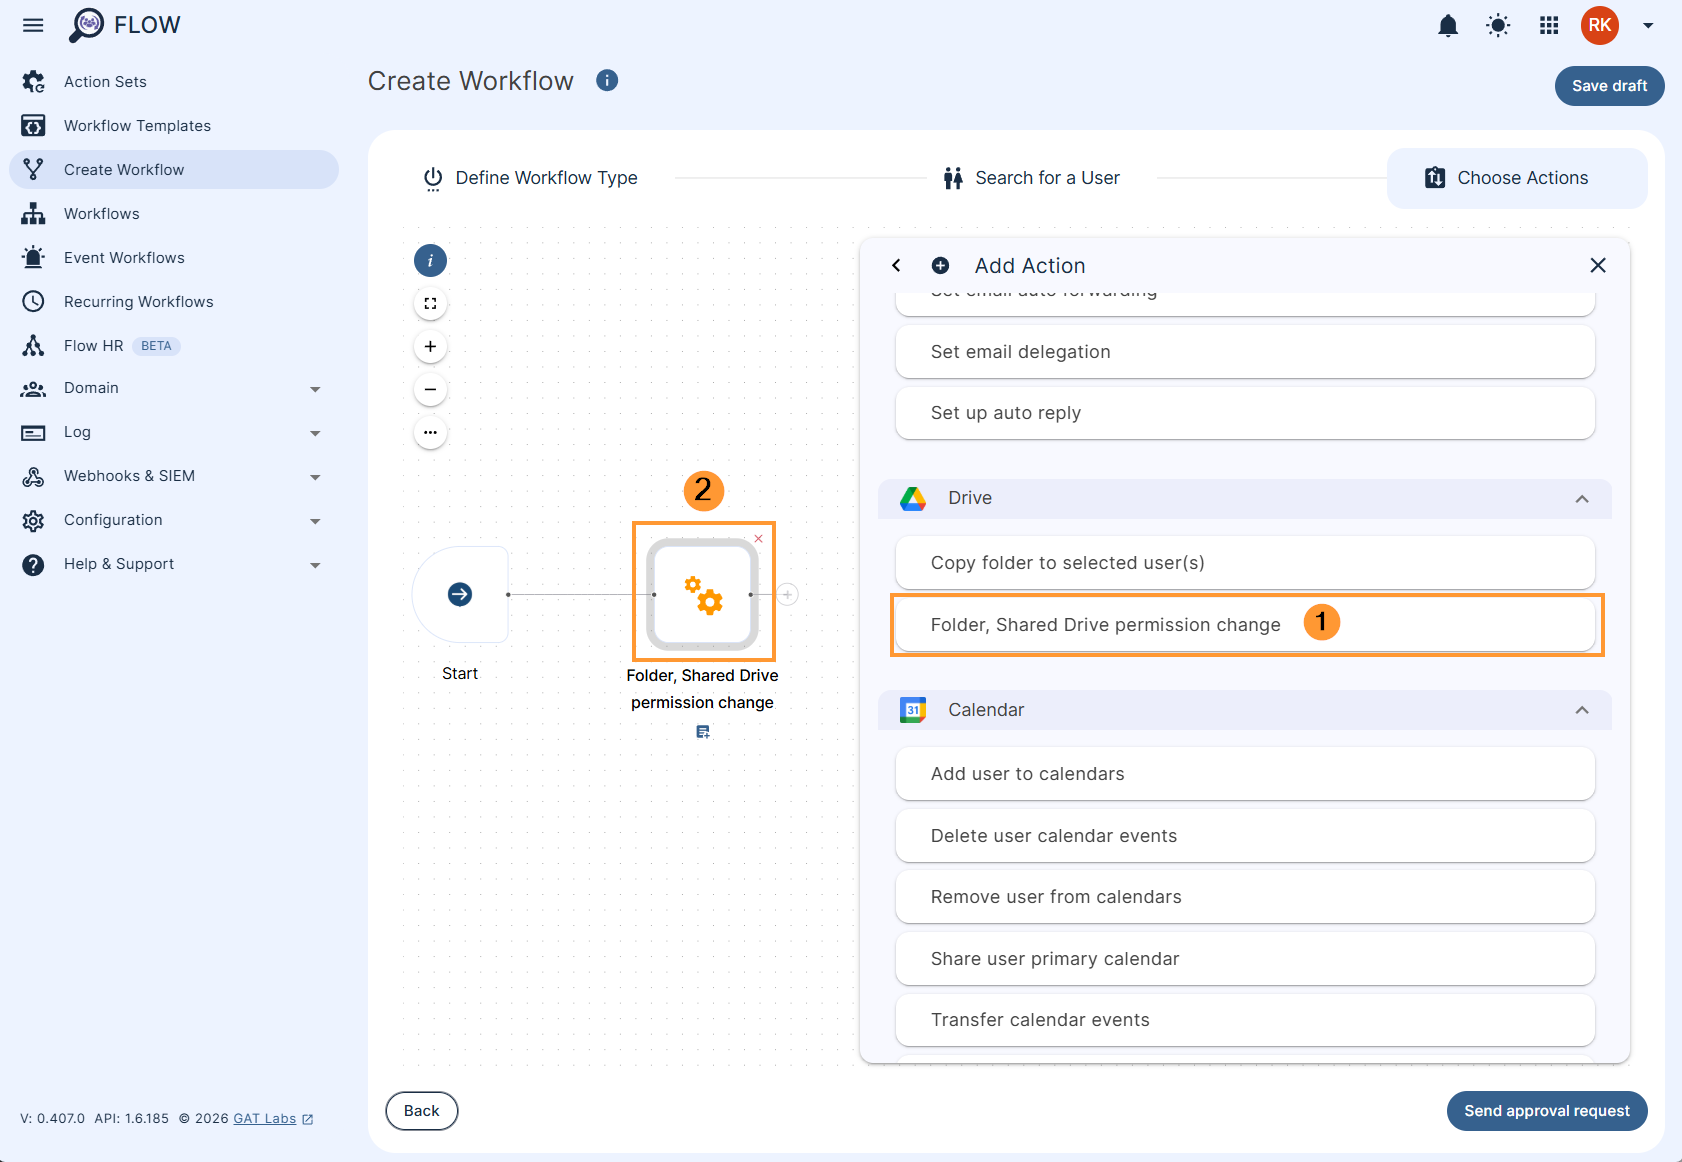Click the add-note icon below the node
The width and height of the screenshot is (1682, 1162).
click(703, 732)
